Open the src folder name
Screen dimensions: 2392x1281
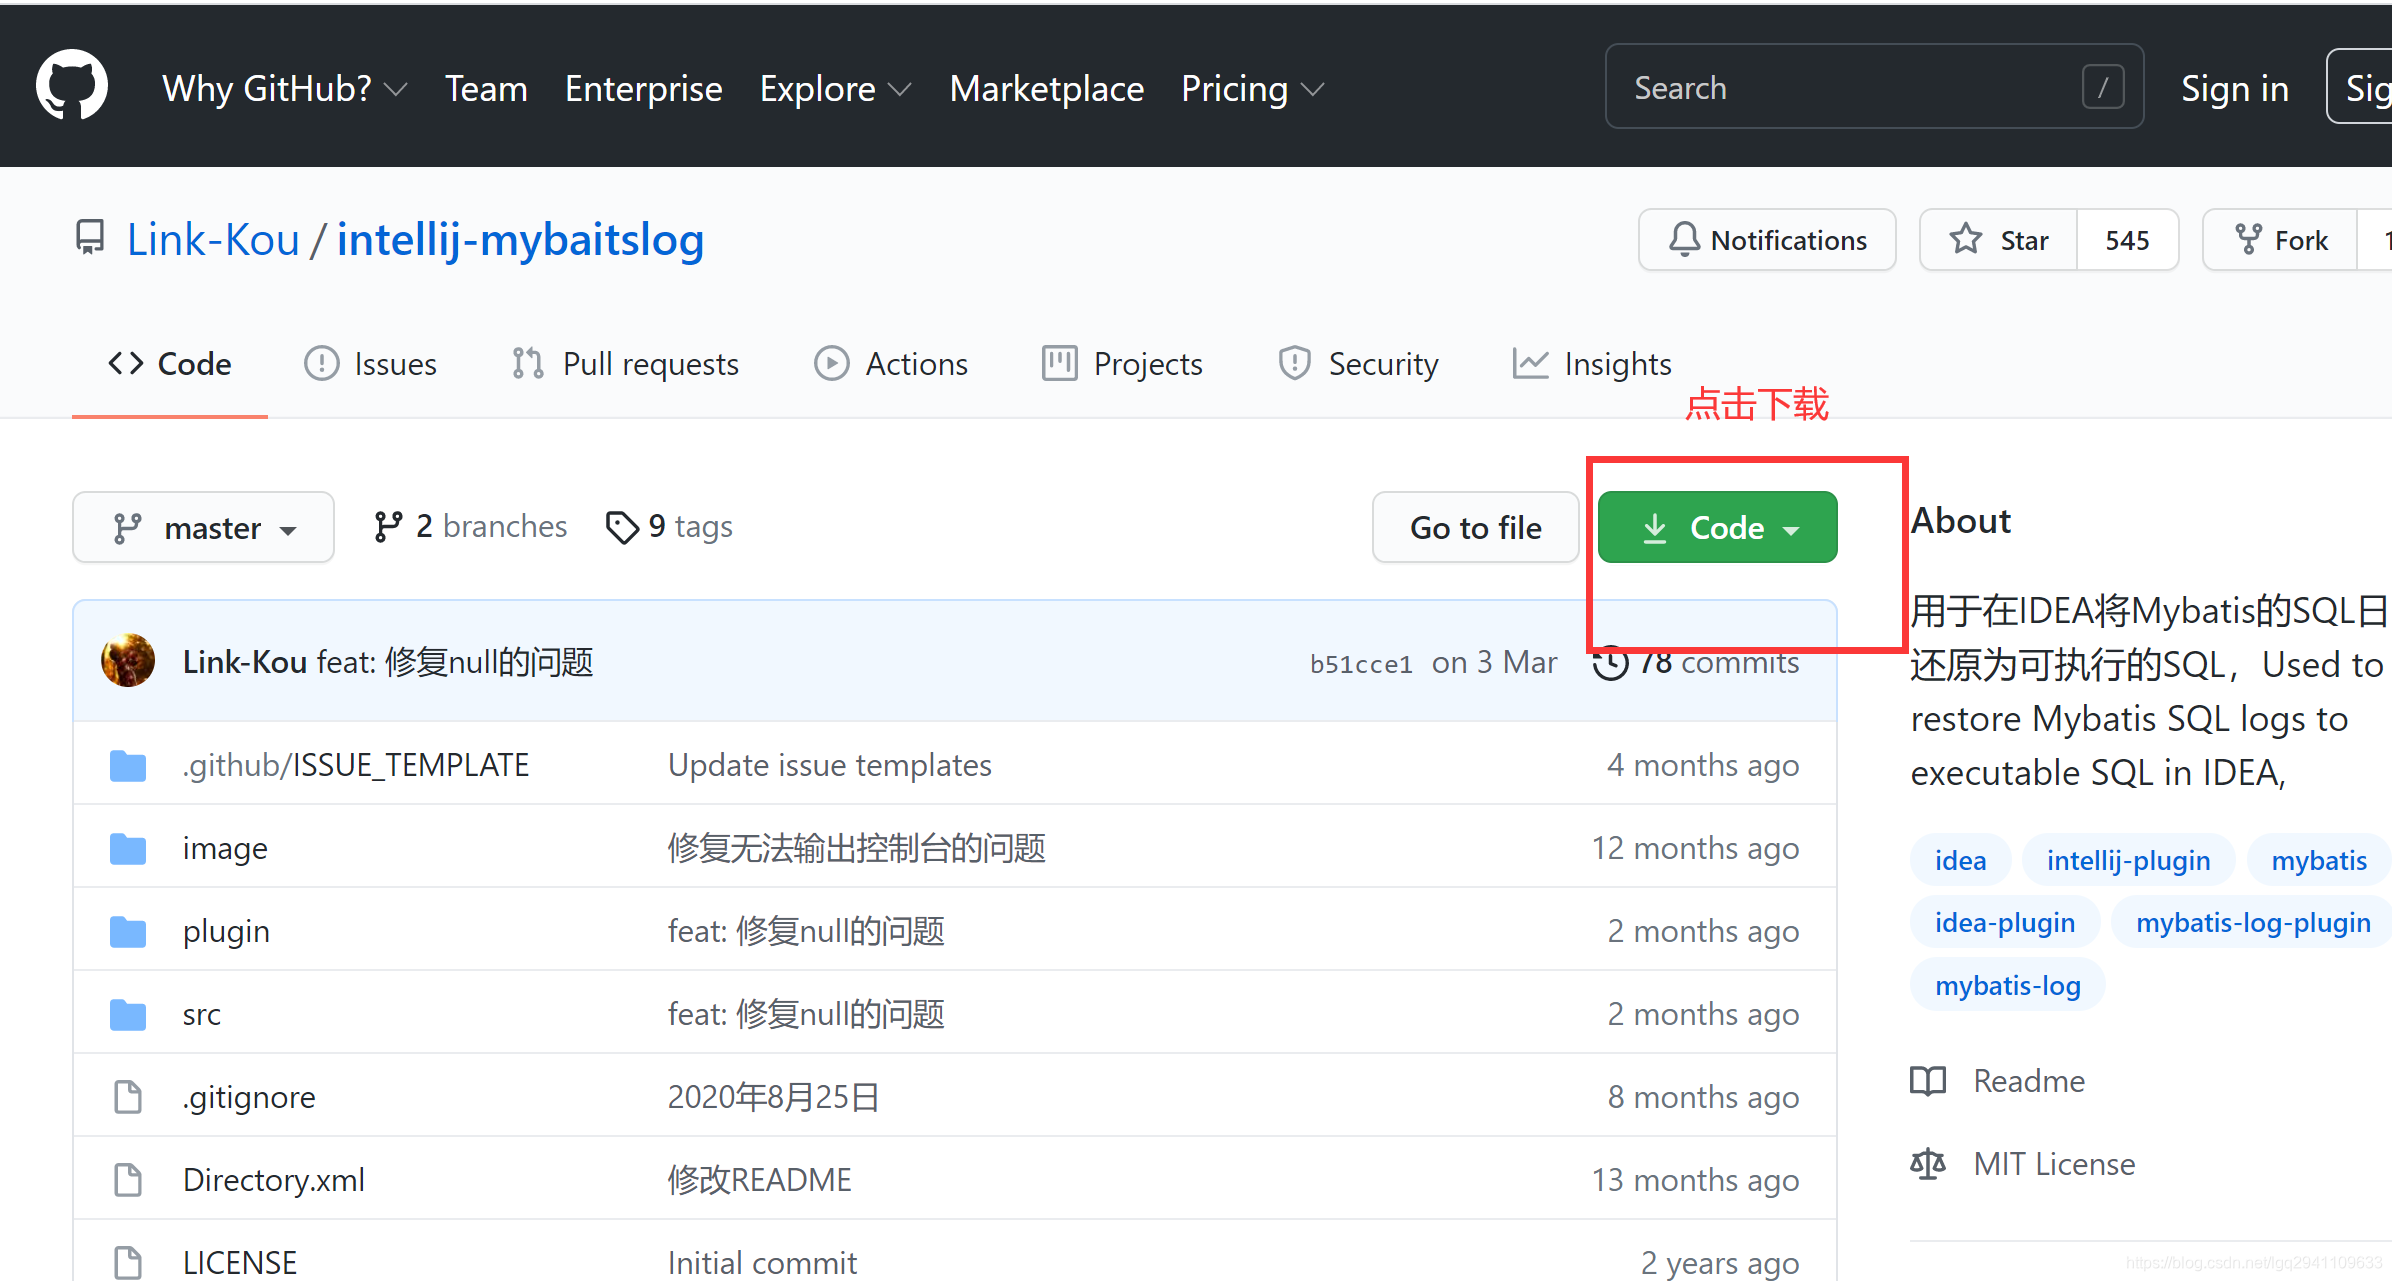point(201,1015)
